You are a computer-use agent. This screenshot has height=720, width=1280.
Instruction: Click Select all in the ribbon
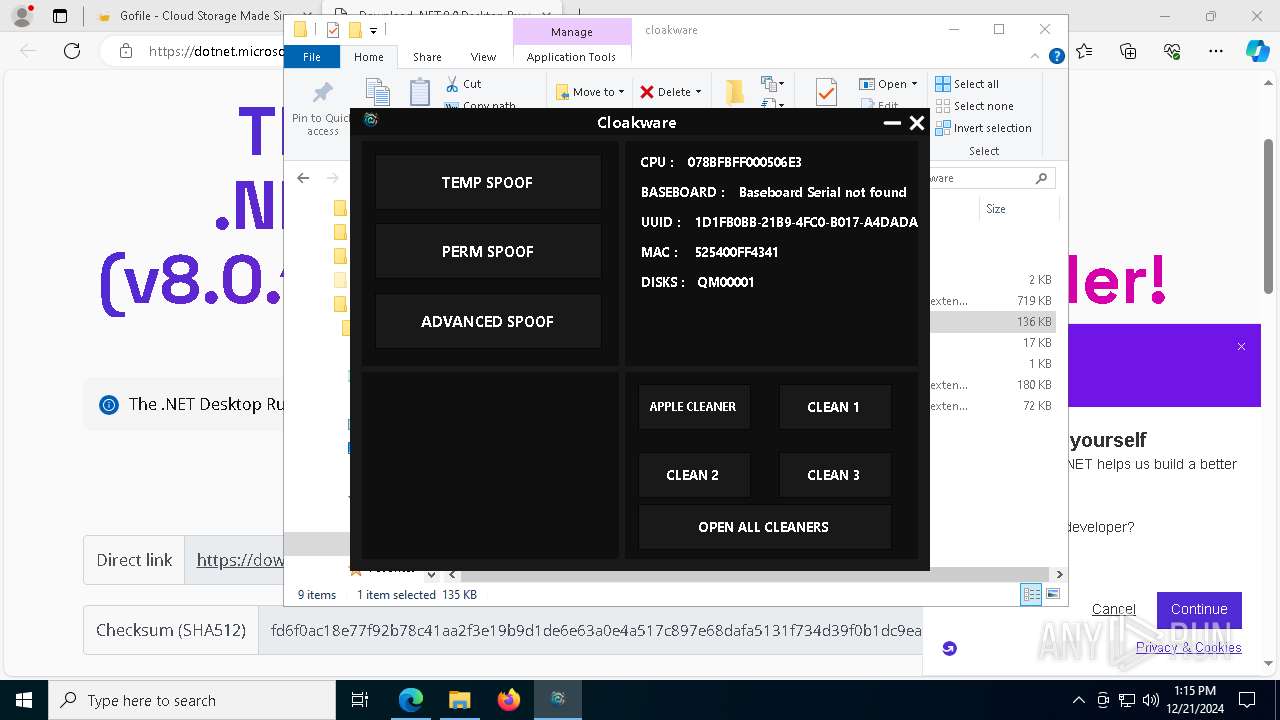(967, 84)
